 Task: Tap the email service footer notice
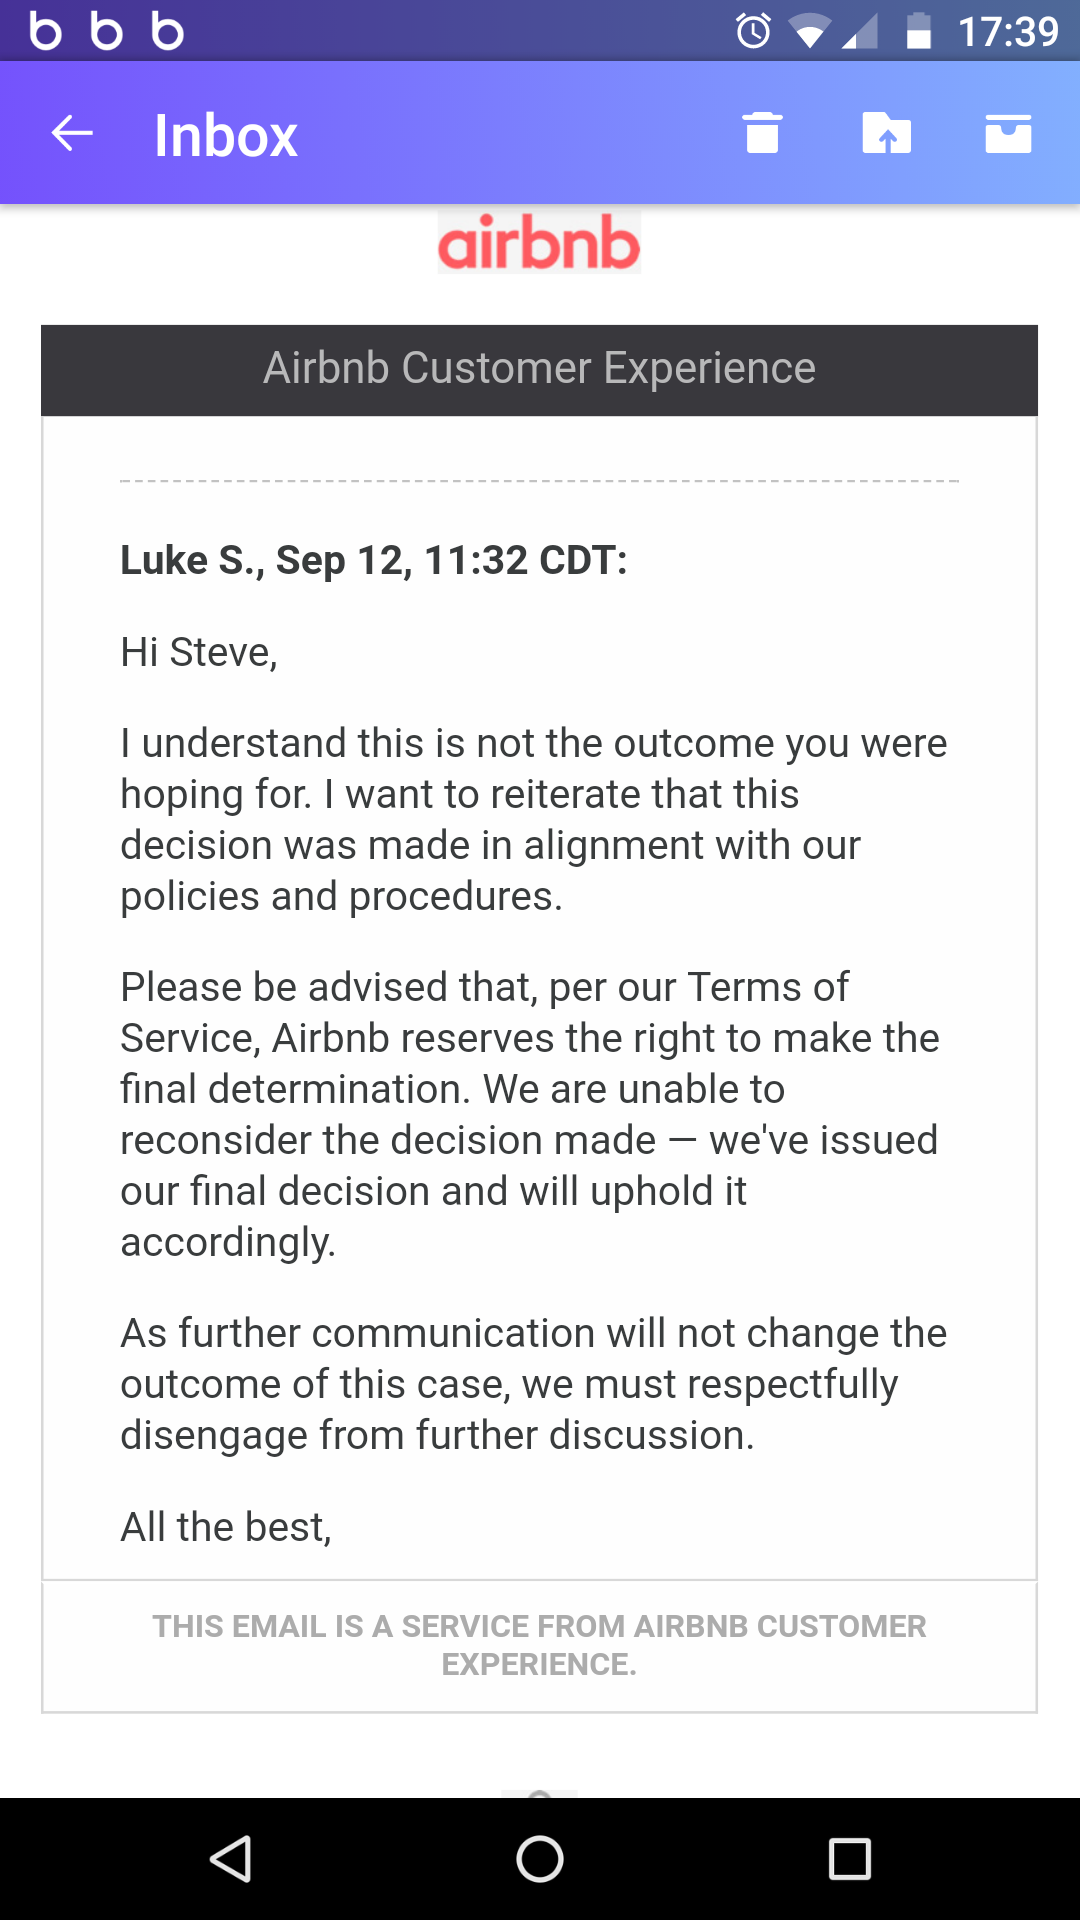point(539,1645)
